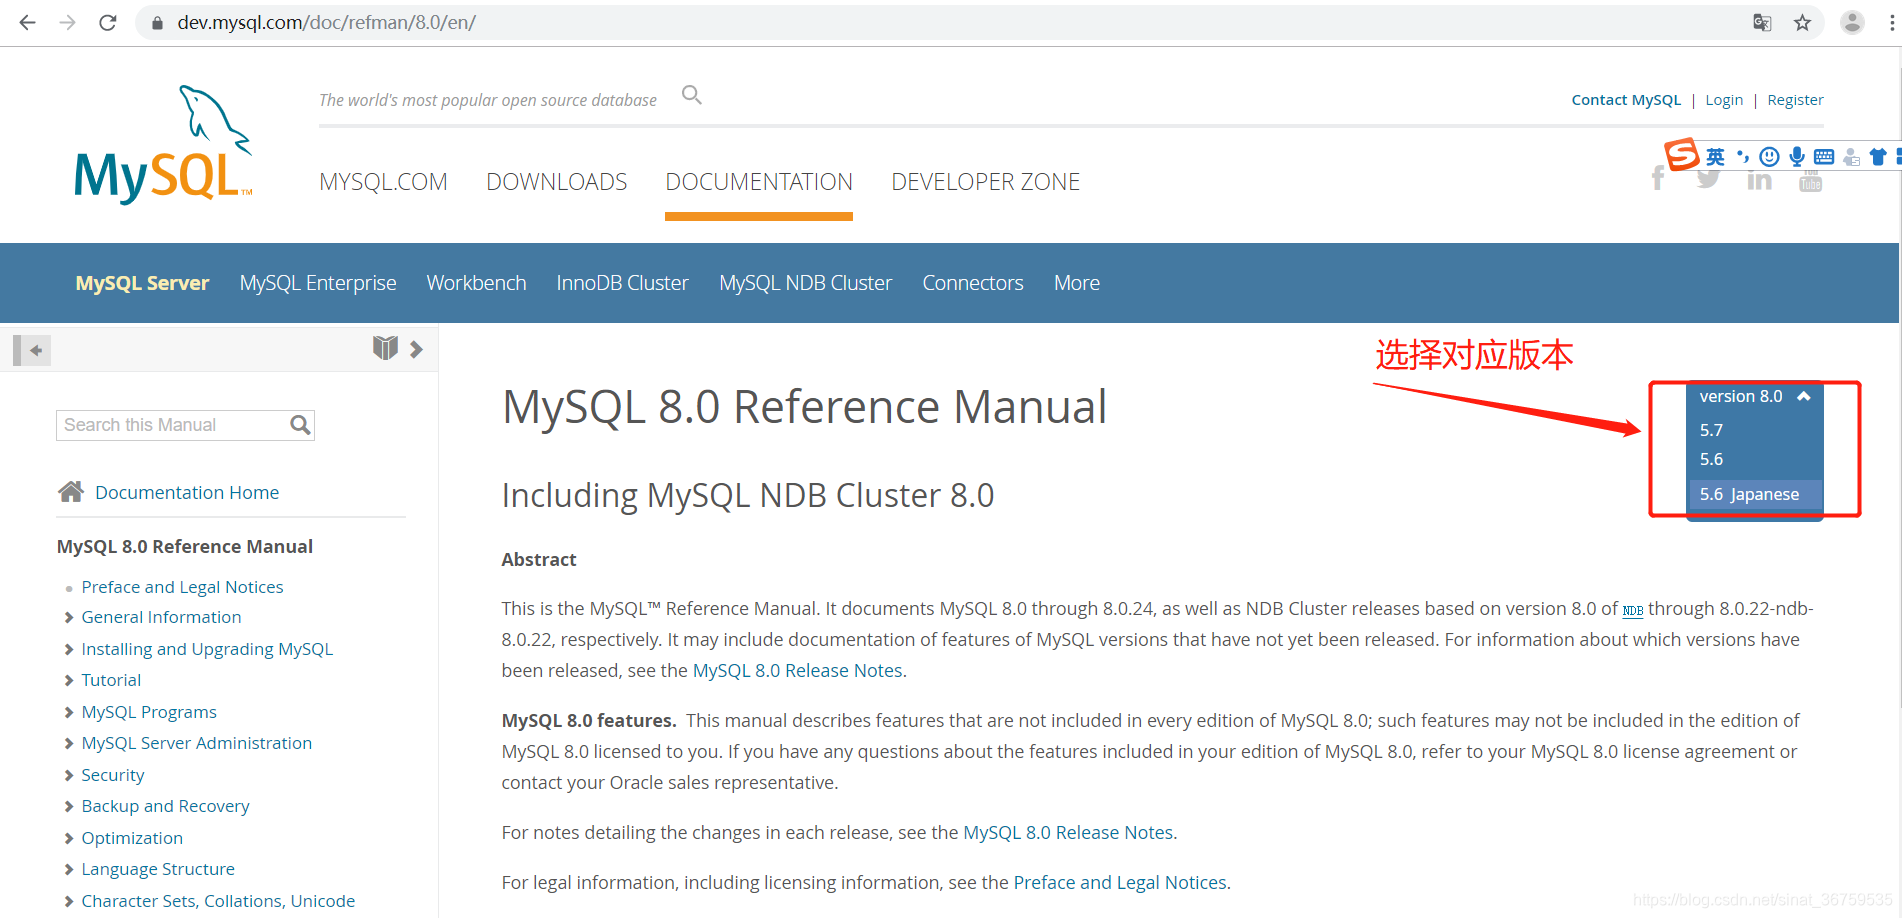Open MySQL NDB Cluster menu item

805,283
